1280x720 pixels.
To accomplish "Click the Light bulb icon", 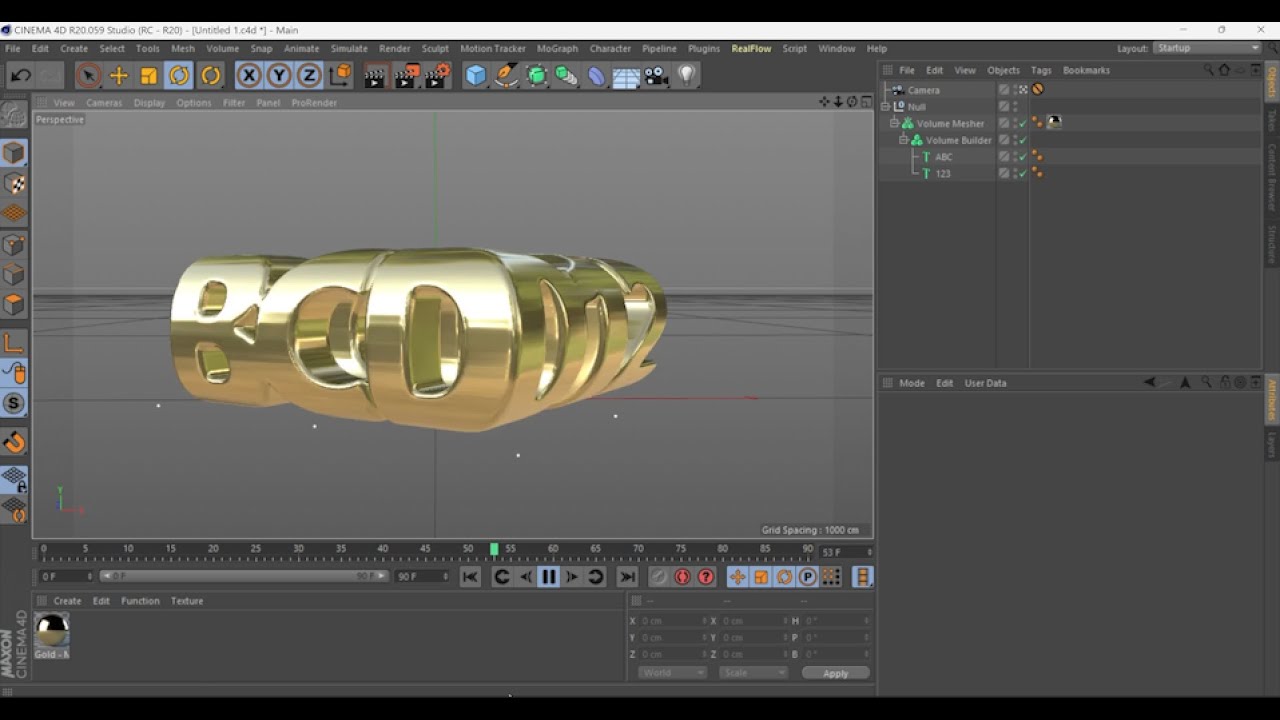I will pyautogui.click(x=686, y=76).
